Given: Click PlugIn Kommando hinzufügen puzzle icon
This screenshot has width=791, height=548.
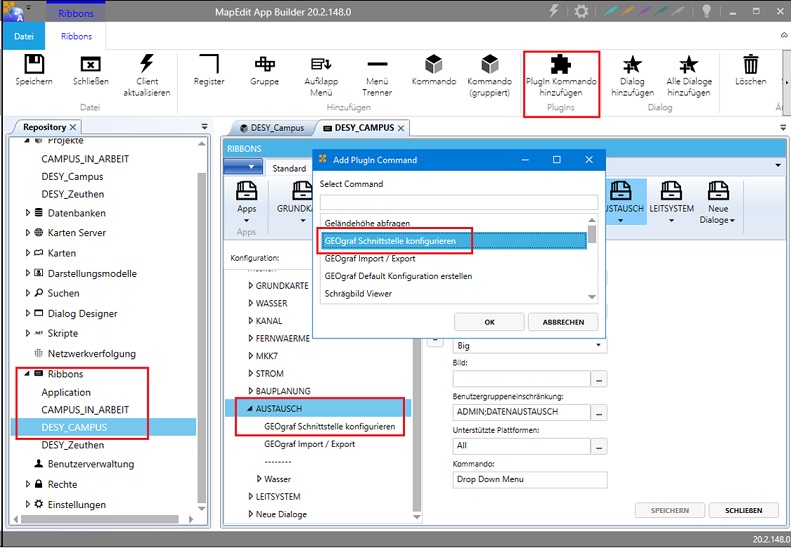Looking at the screenshot, I should (561, 65).
